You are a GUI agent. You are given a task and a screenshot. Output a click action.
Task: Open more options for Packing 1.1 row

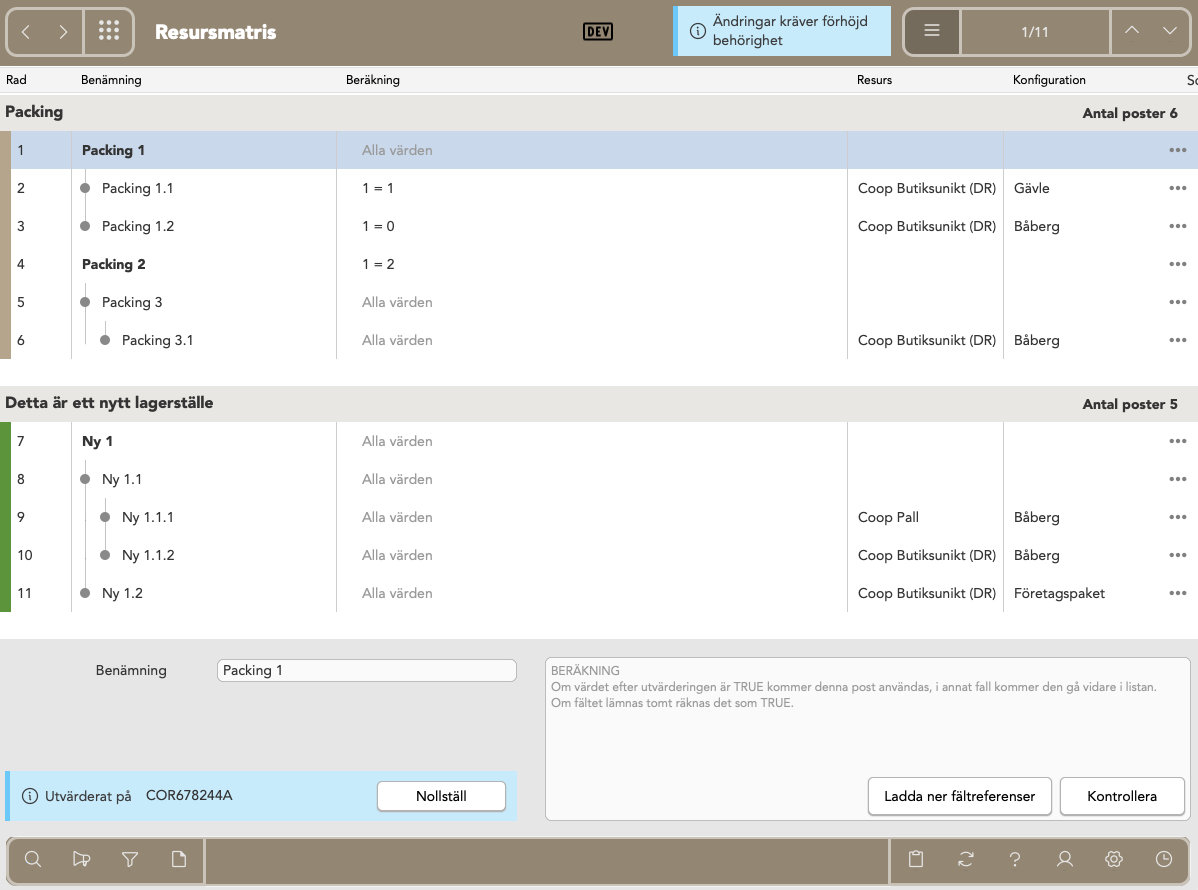tap(1177, 188)
